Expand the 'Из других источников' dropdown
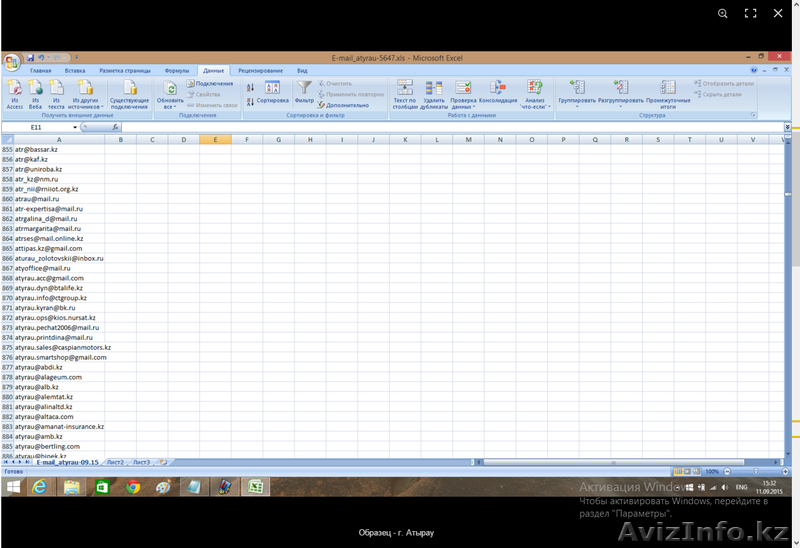Screen dimensions: 800x548 click(88, 106)
